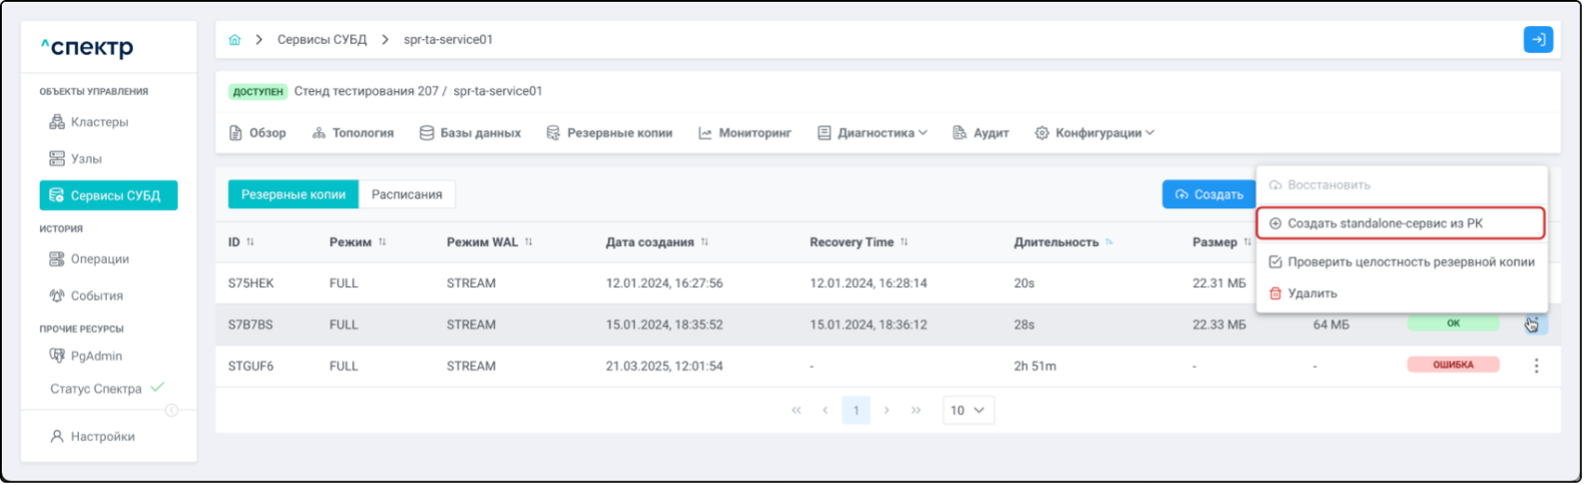Image resolution: width=1585 pixels, height=485 pixels.
Task: Open Узлы in sidebar
Action: [x=86, y=159]
